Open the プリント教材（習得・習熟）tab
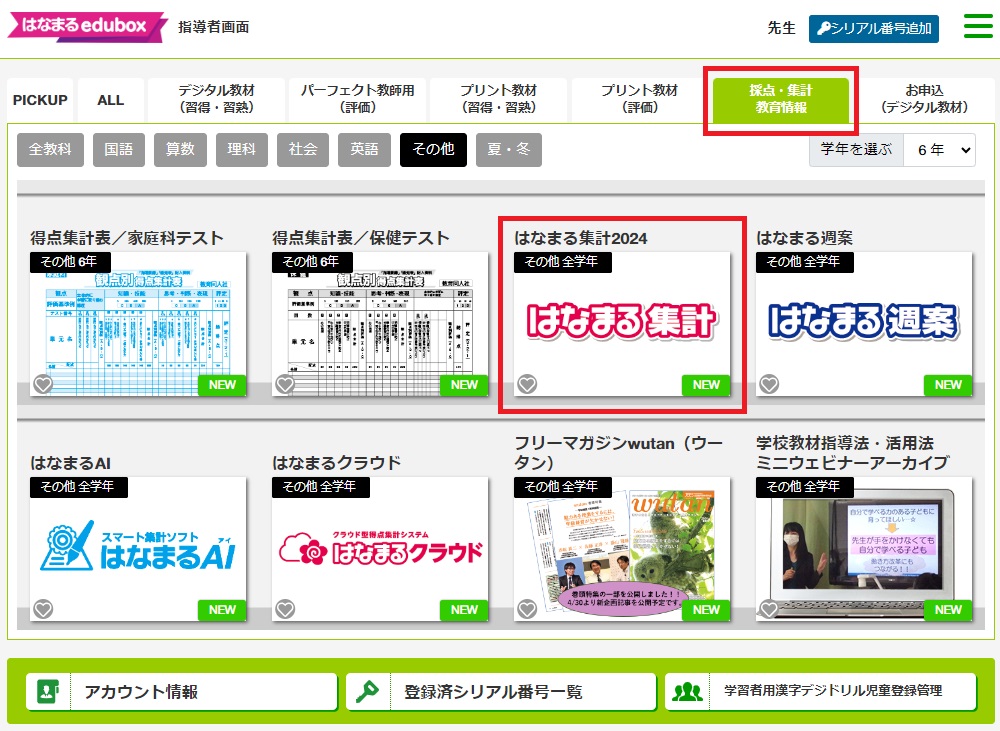The height and width of the screenshot is (731, 1000). 499,100
